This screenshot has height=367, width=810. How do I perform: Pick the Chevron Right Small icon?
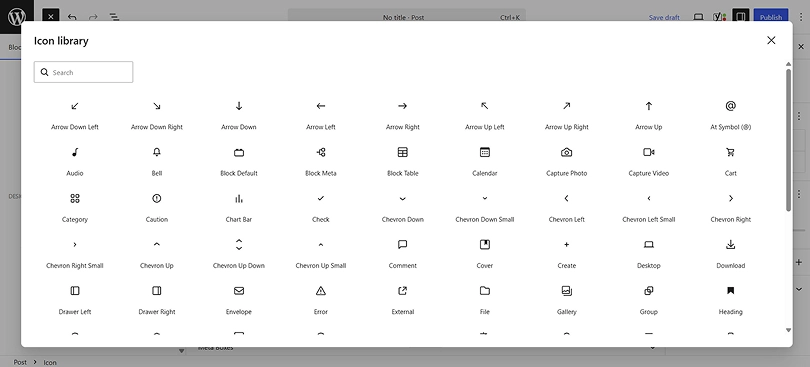pyautogui.click(x=75, y=244)
